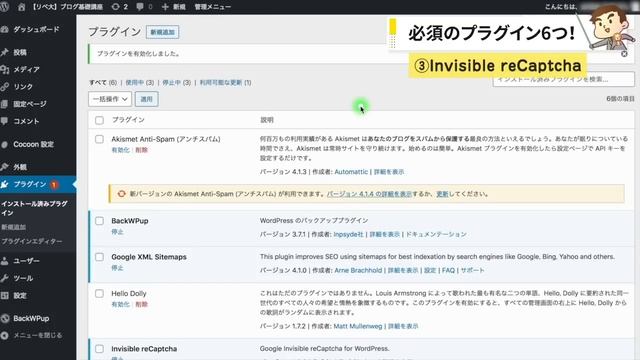
Task: Select インストール済みプラグイン submenu item
Action: point(34,208)
